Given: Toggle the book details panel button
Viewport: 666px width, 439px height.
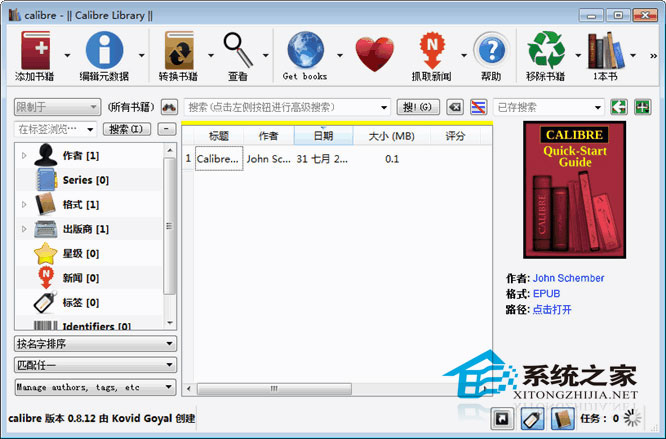Looking at the screenshot, I should 560,418.
